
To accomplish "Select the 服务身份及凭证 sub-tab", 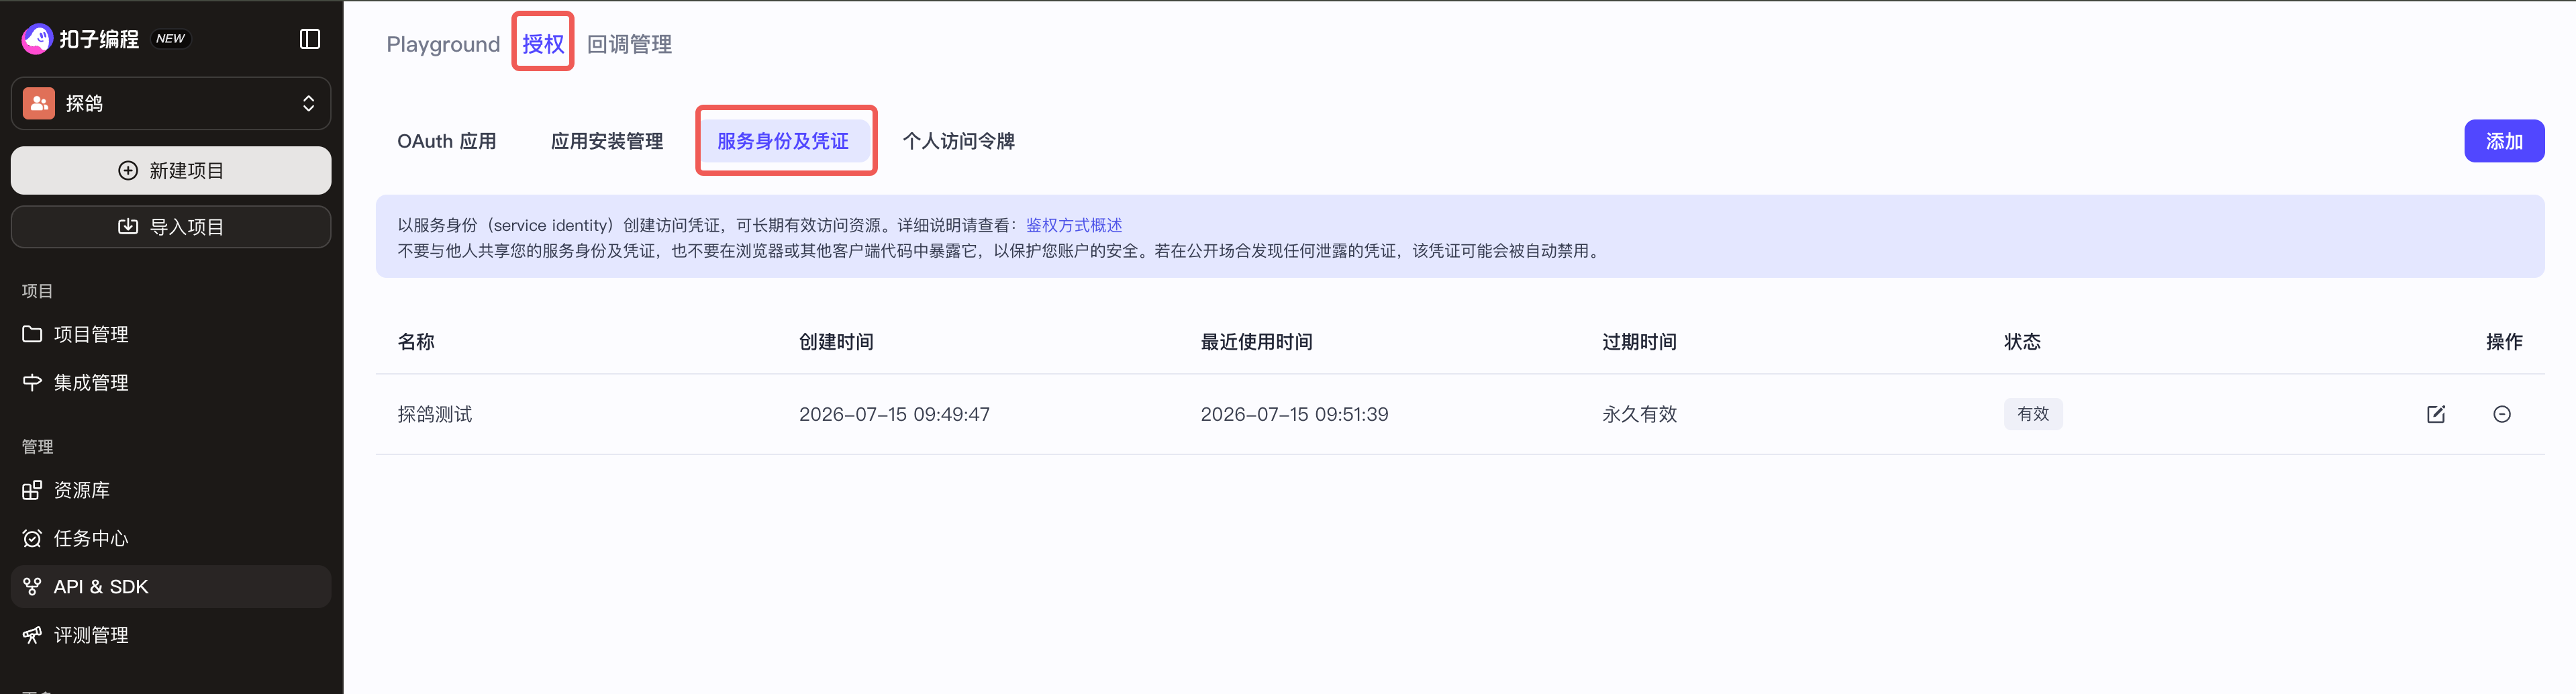I will 783,141.
